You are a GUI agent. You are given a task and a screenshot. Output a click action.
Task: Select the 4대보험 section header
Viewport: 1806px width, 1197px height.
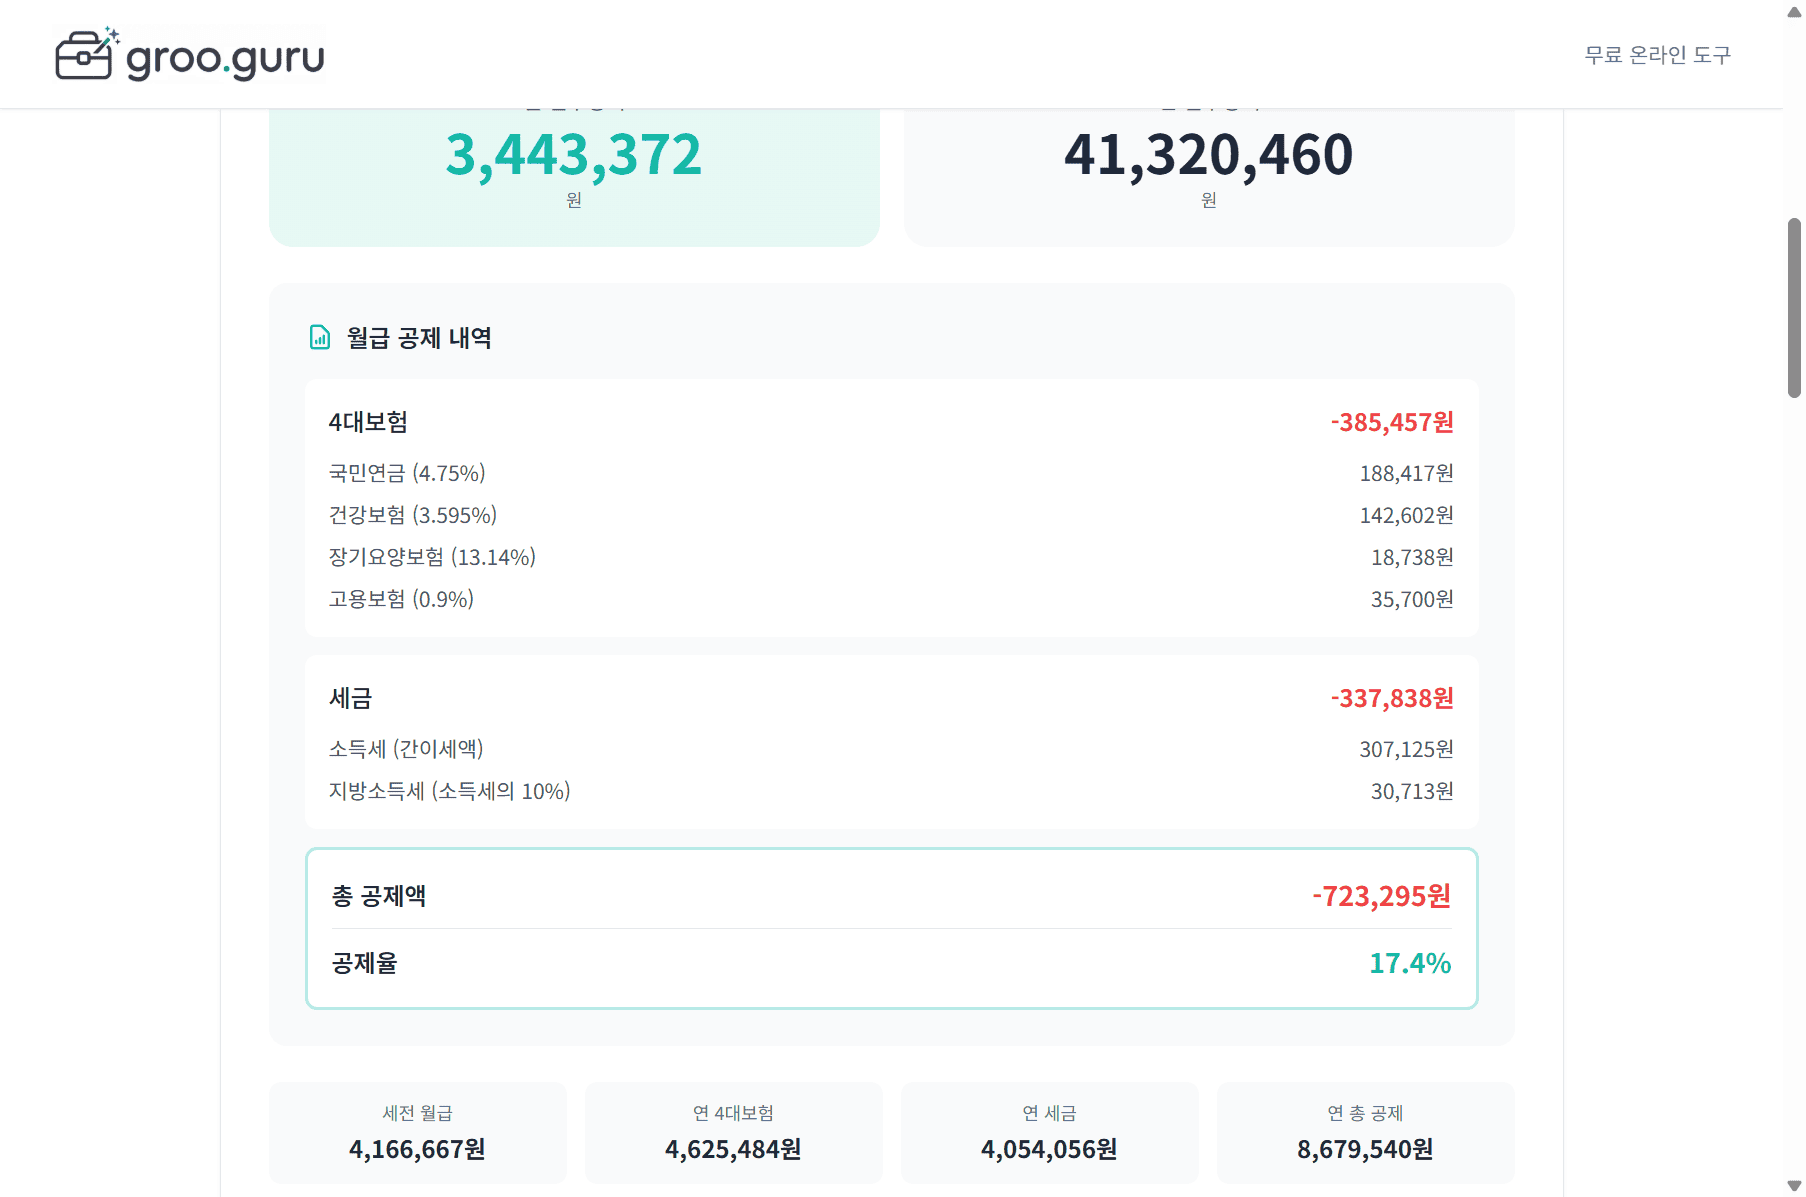tap(368, 422)
